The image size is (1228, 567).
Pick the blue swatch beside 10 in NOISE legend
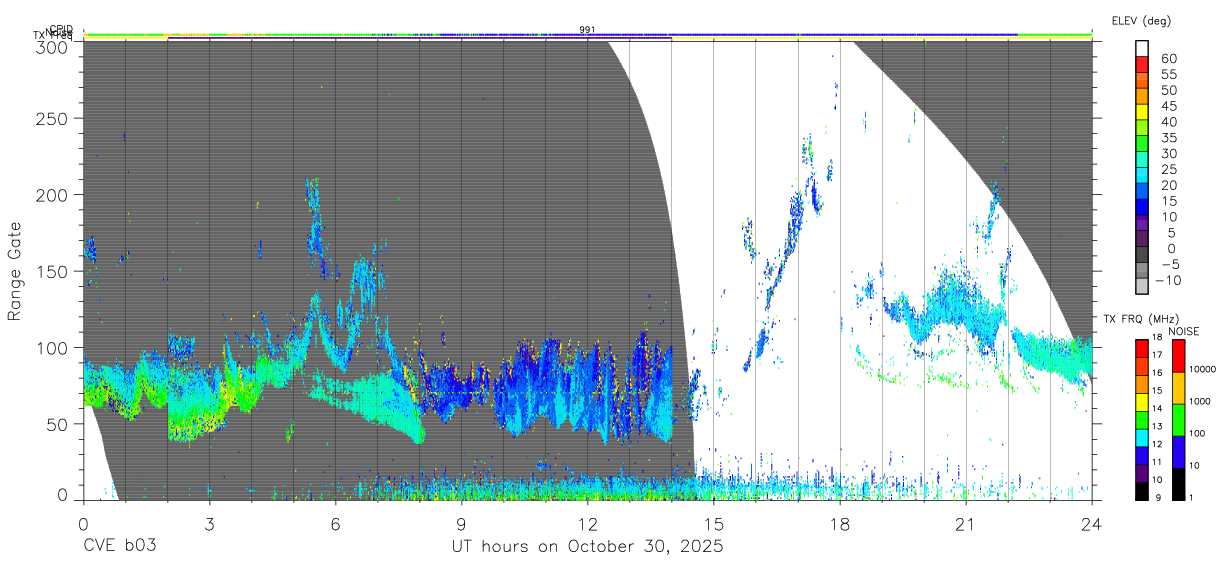tap(1177, 452)
